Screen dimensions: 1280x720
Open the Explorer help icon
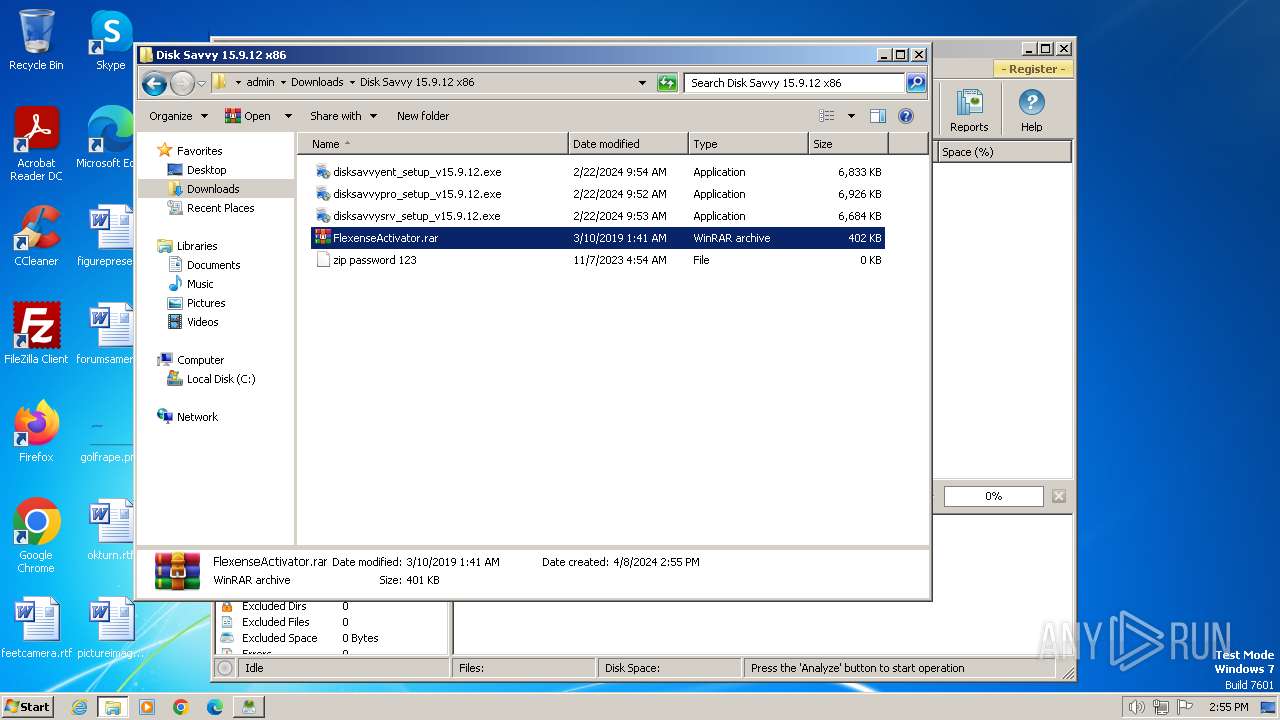click(905, 116)
